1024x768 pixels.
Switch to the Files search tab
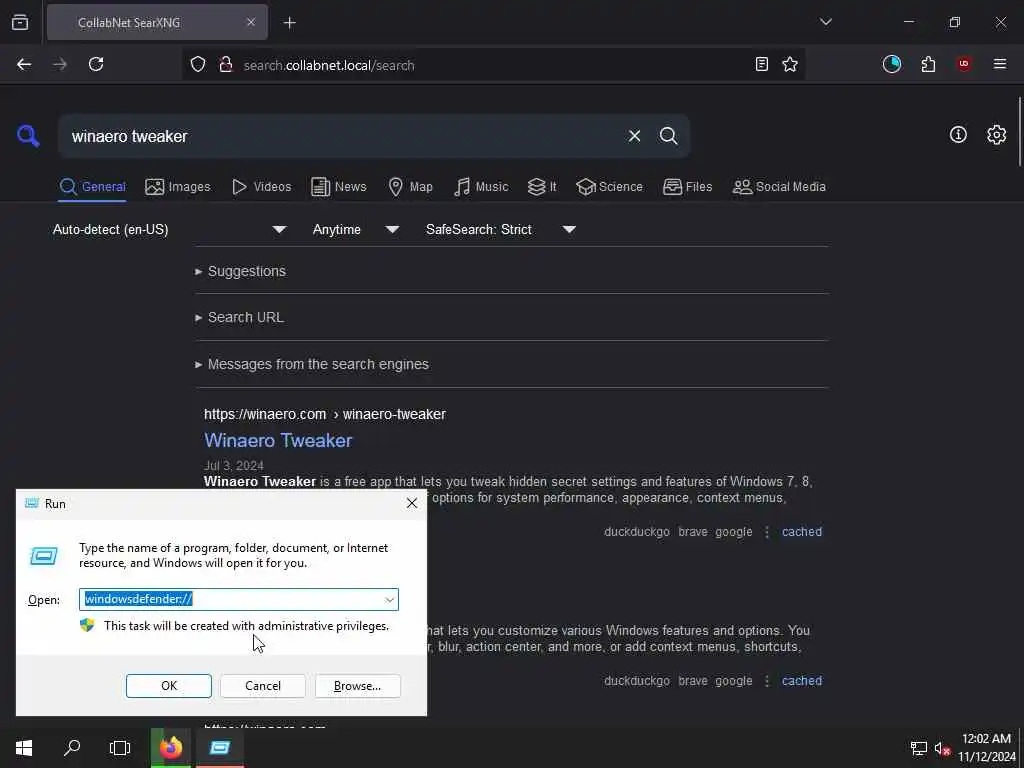(x=688, y=187)
